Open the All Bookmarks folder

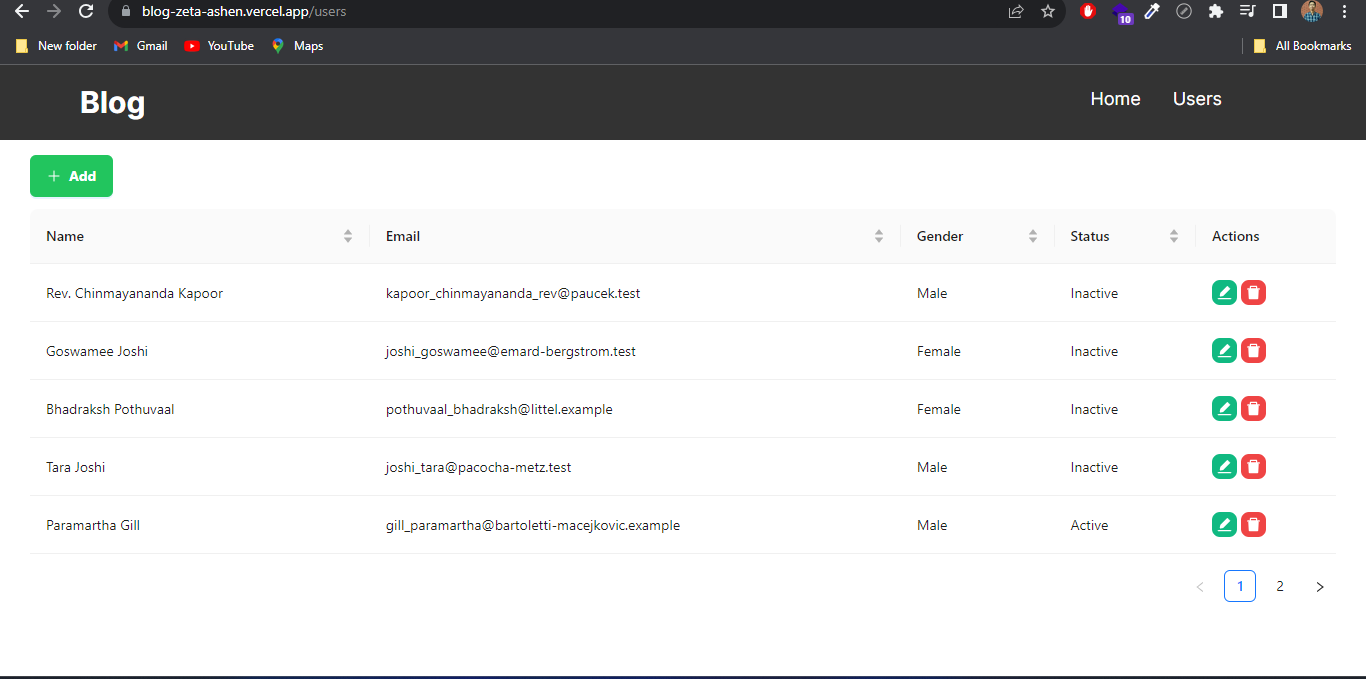tap(1302, 46)
